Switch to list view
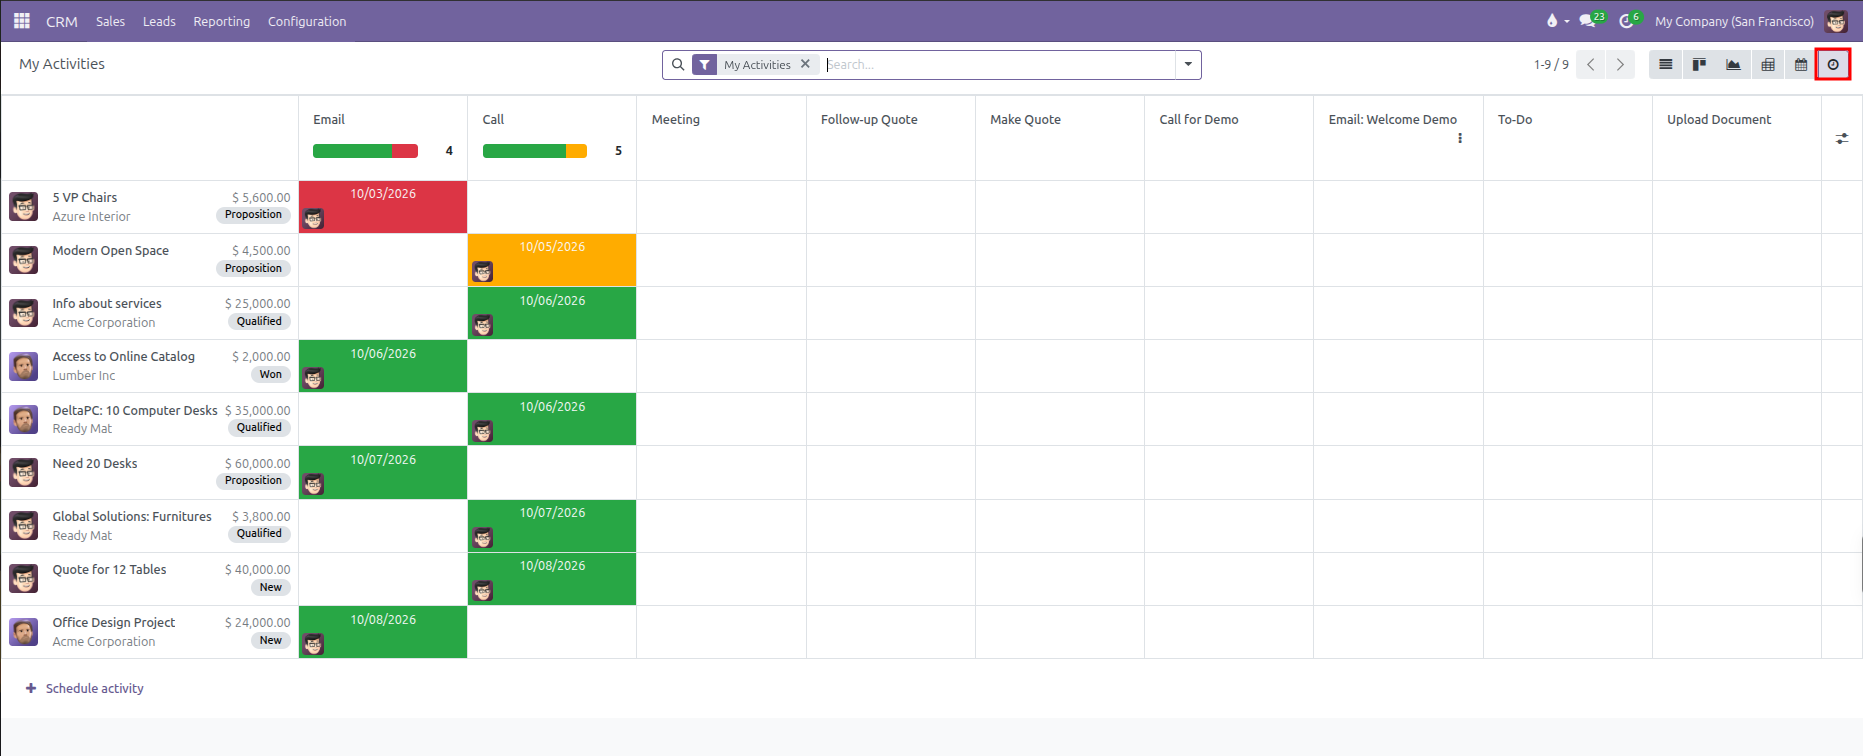1863x756 pixels. click(x=1666, y=65)
